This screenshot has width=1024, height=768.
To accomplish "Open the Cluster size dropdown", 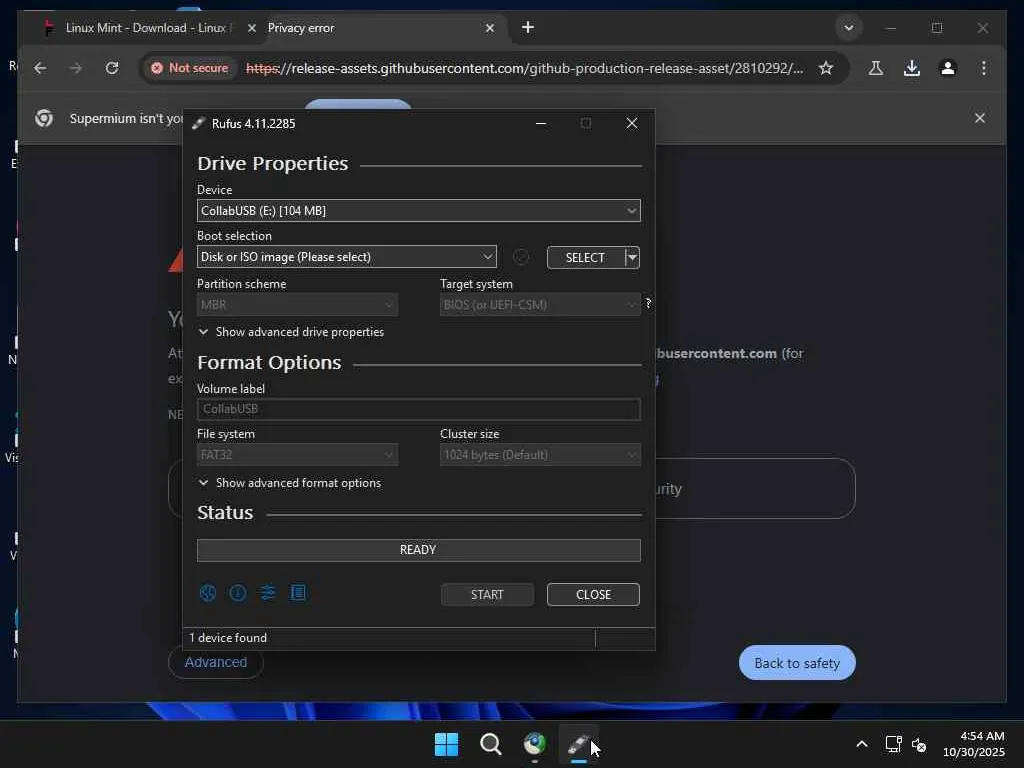I will pyautogui.click(x=540, y=455).
